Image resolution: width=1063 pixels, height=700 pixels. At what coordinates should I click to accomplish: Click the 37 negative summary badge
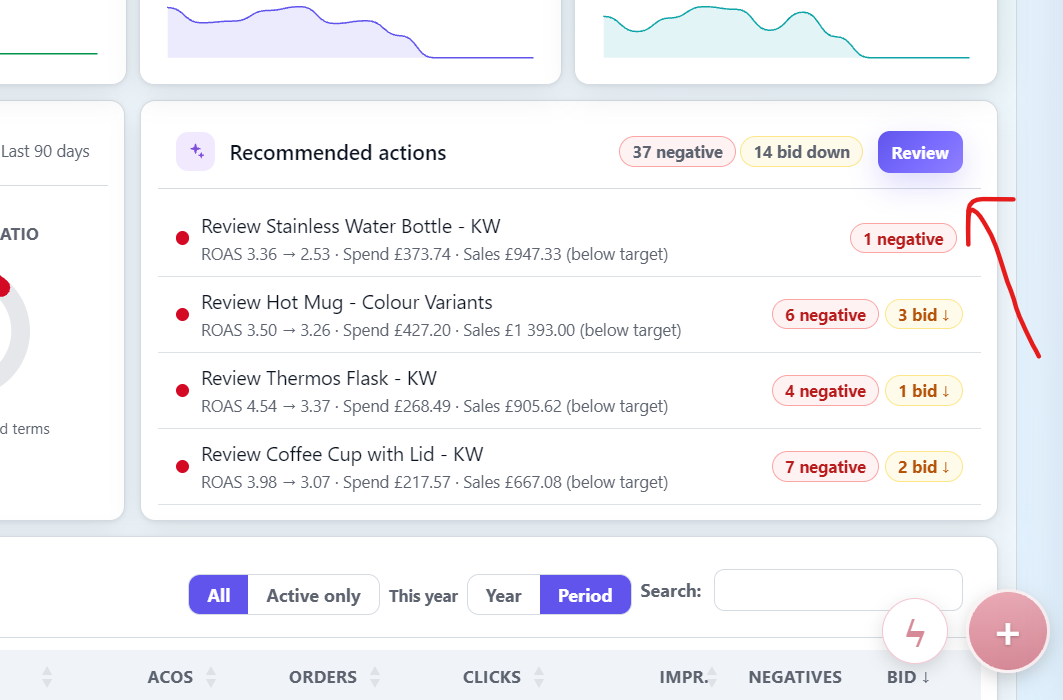tap(677, 152)
